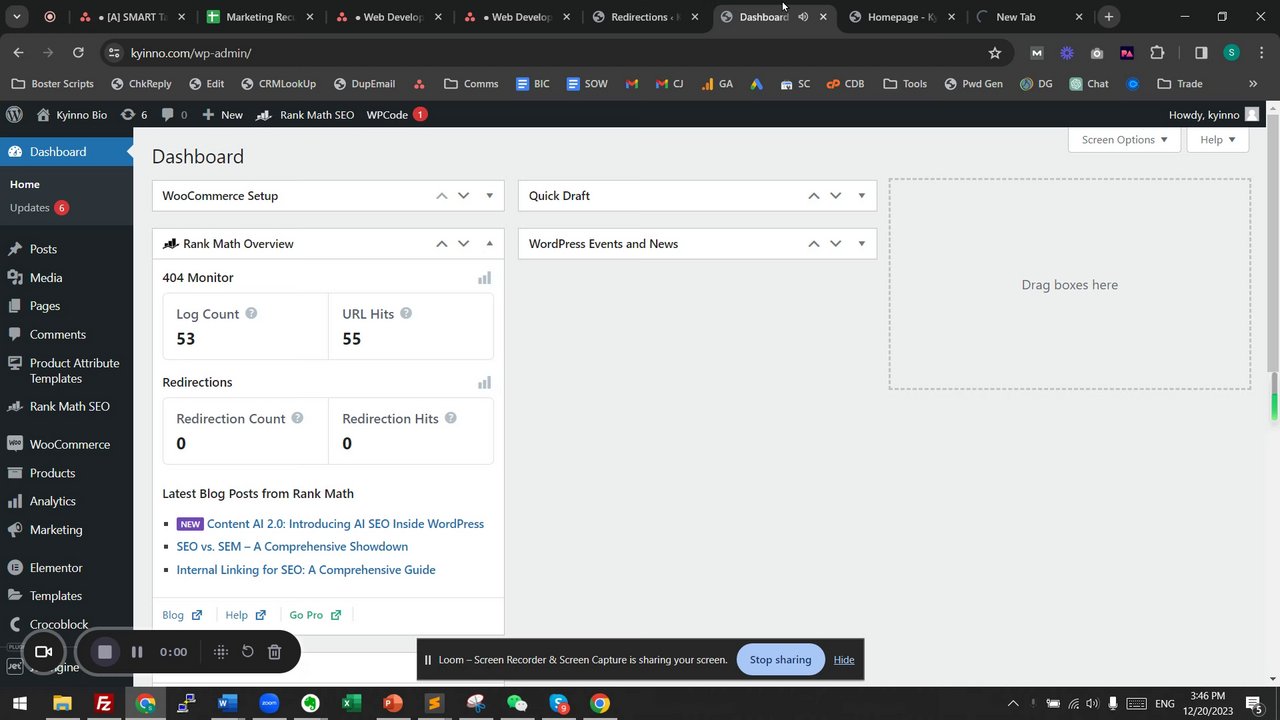Delete the Loom recording
Screen dimensions: 1280x720
coord(274,652)
